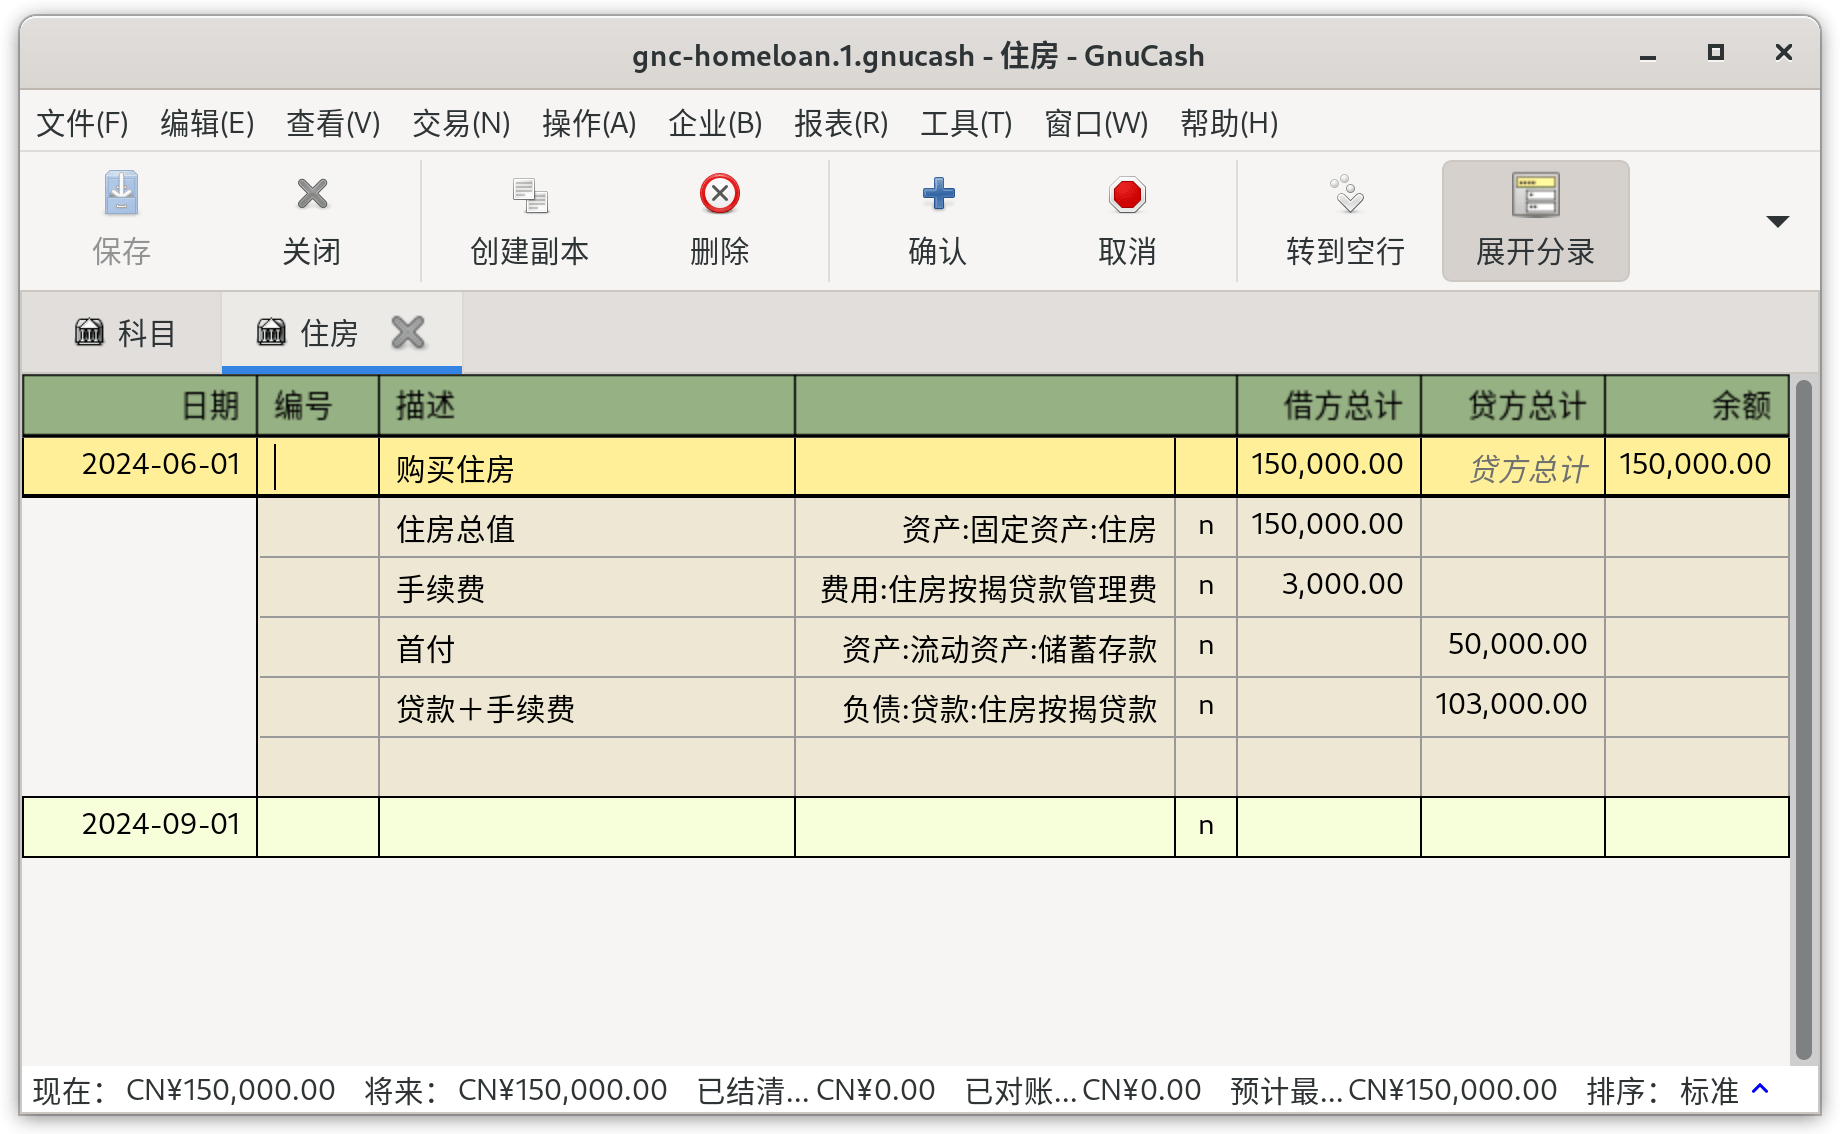Toggle reconcile flag n on 手续费 row
The height and width of the screenshot is (1134, 1840).
(1206, 587)
